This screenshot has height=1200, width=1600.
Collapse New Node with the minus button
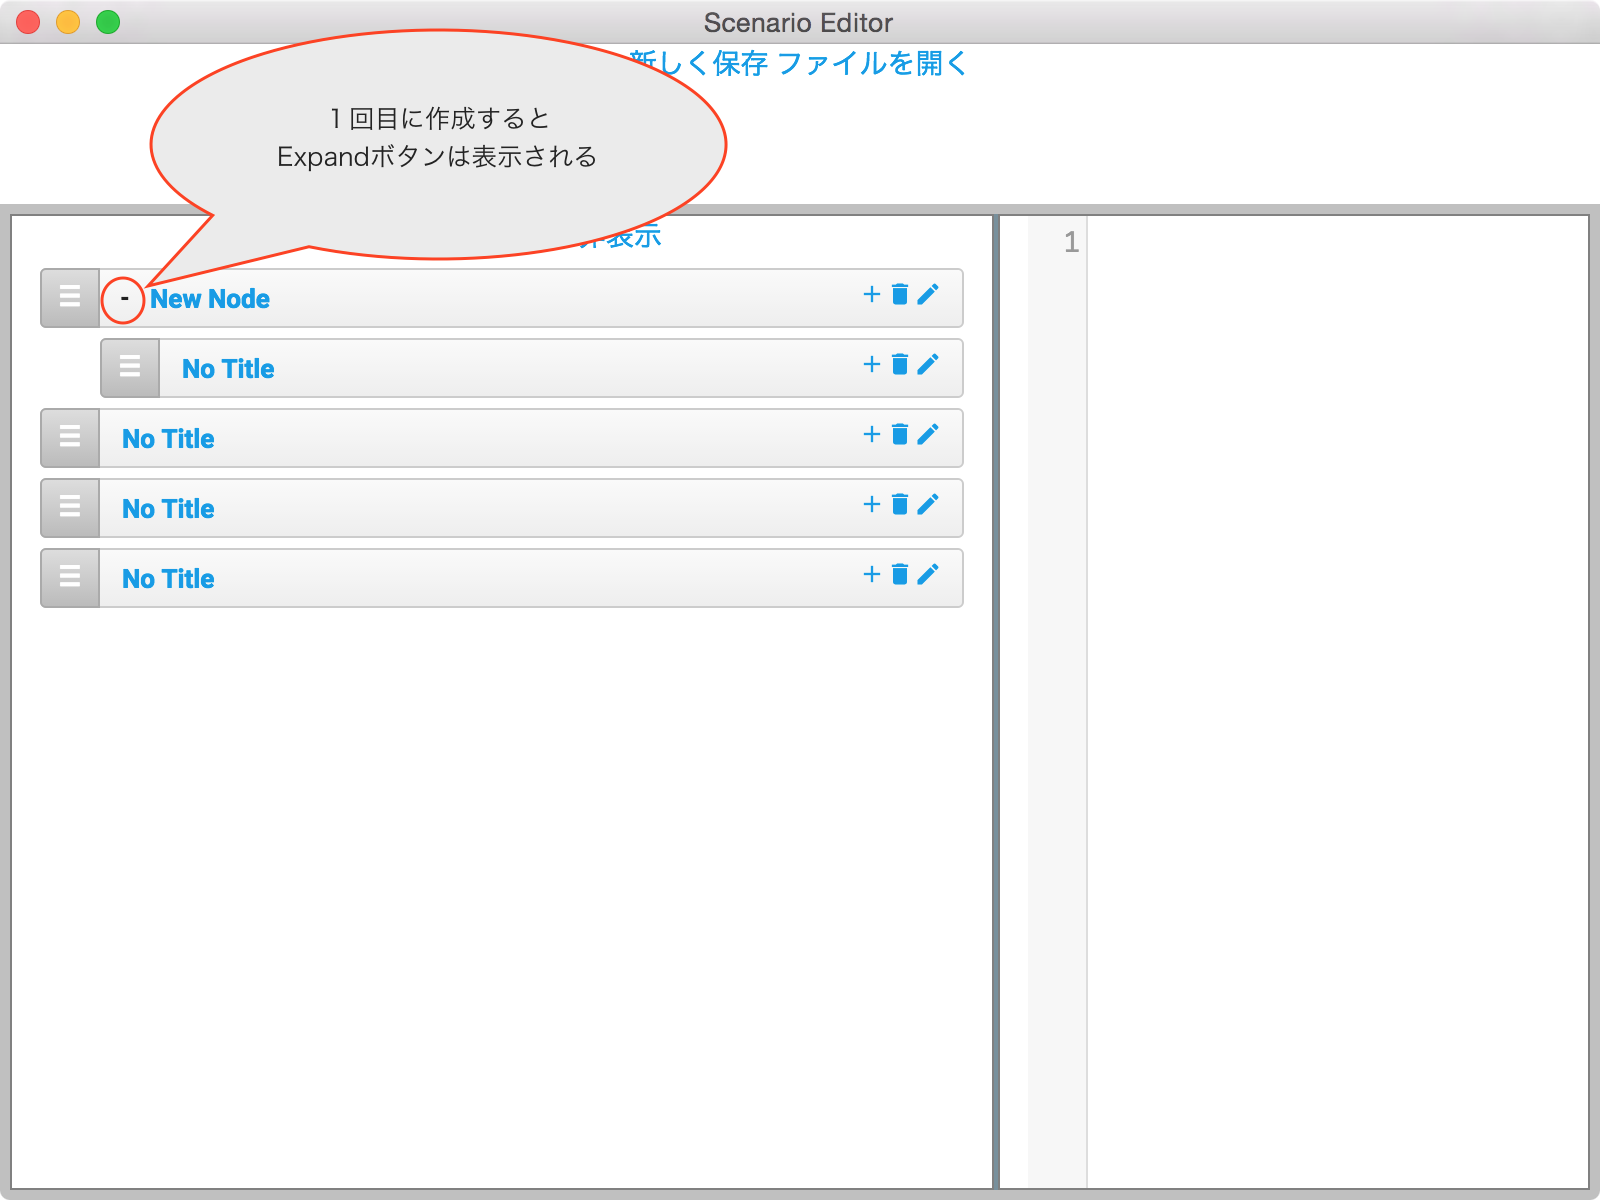[x=124, y=299]
